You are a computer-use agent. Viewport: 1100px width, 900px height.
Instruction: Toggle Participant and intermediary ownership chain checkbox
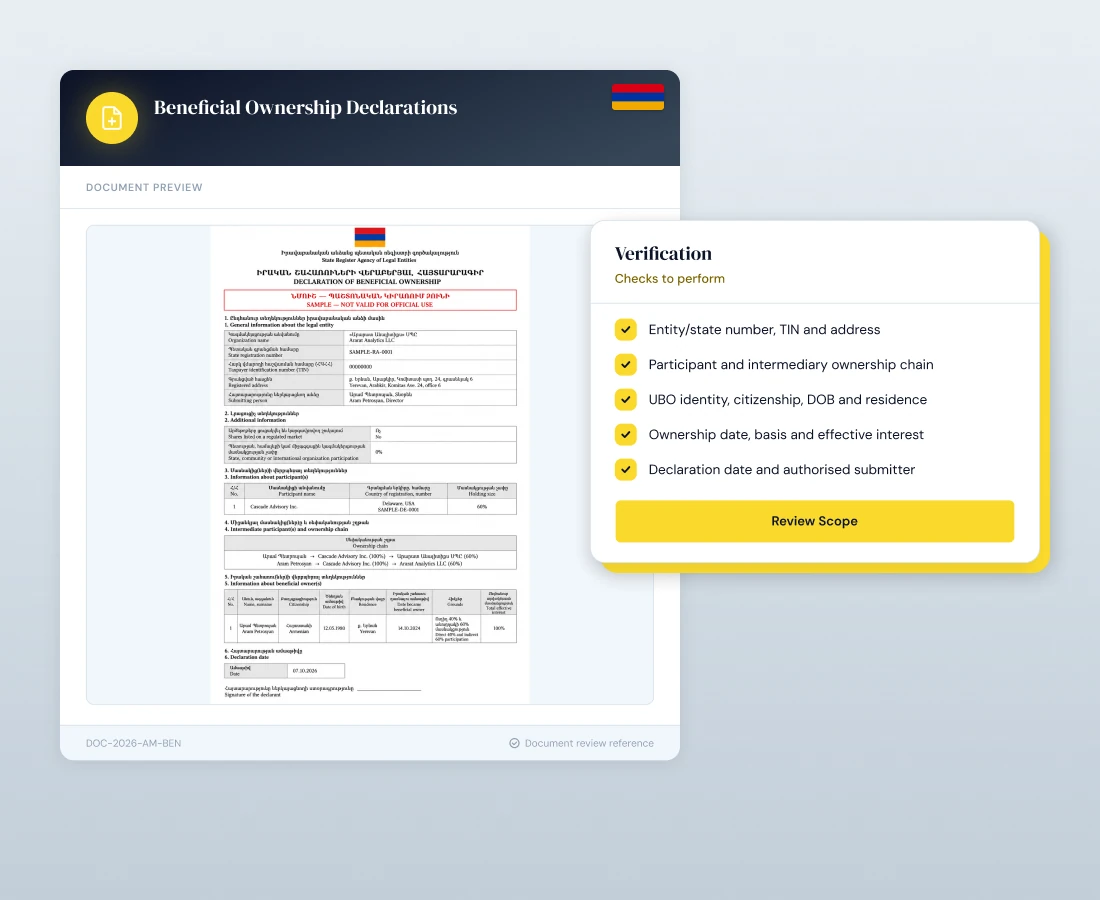click(x=626, y=364)
